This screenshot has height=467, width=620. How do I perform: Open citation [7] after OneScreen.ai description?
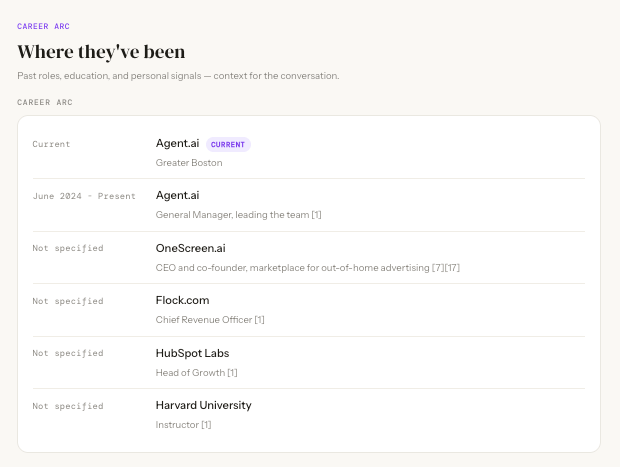[438, 268]
